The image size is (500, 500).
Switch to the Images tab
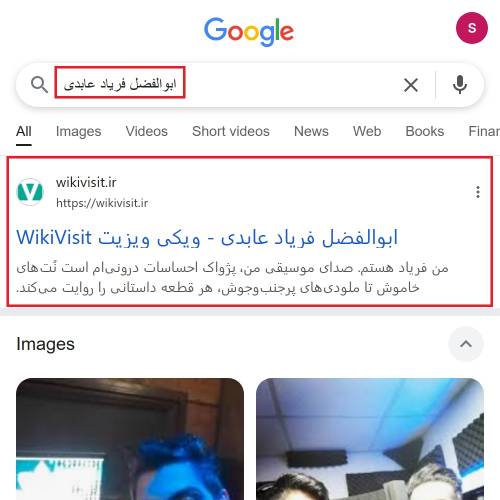coord(78,131)
